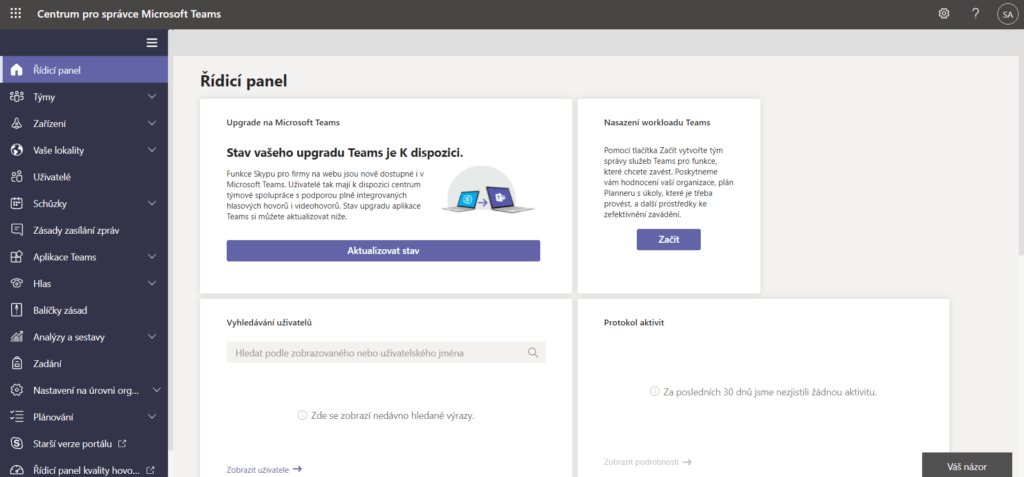Focus the user search input field
This screenshot has width=1024, height=477.
tap(386, 353)
